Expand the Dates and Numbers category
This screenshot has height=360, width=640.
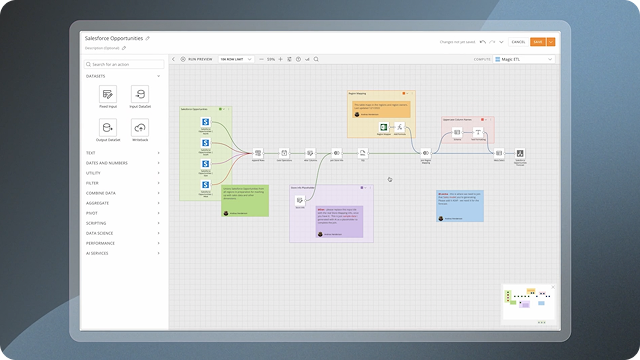pyautogui.click(x=158, y=163)
